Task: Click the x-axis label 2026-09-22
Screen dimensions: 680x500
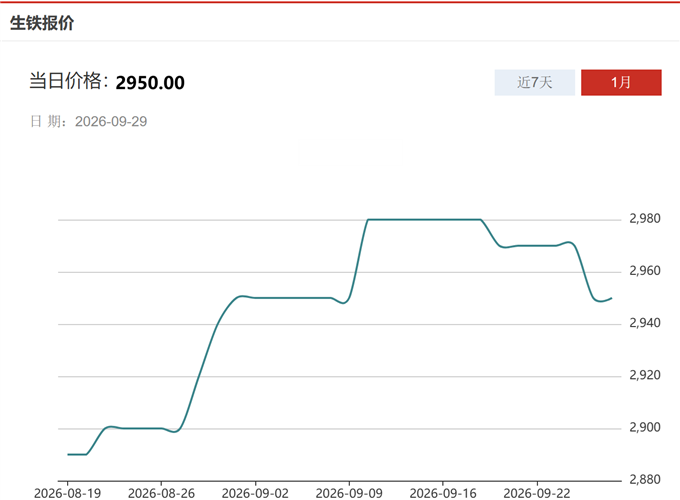Action: click(x=537, y=493)
